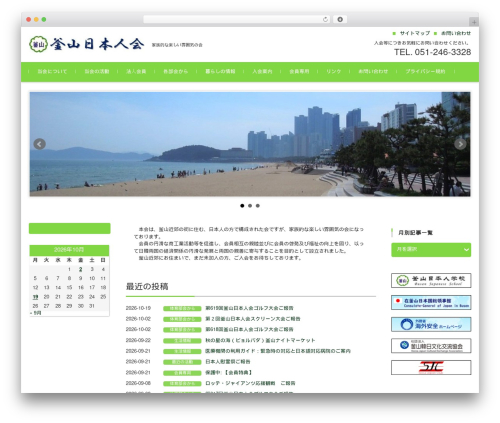Click the beach slideshow image
500x423 pixels.
point(250,144)
